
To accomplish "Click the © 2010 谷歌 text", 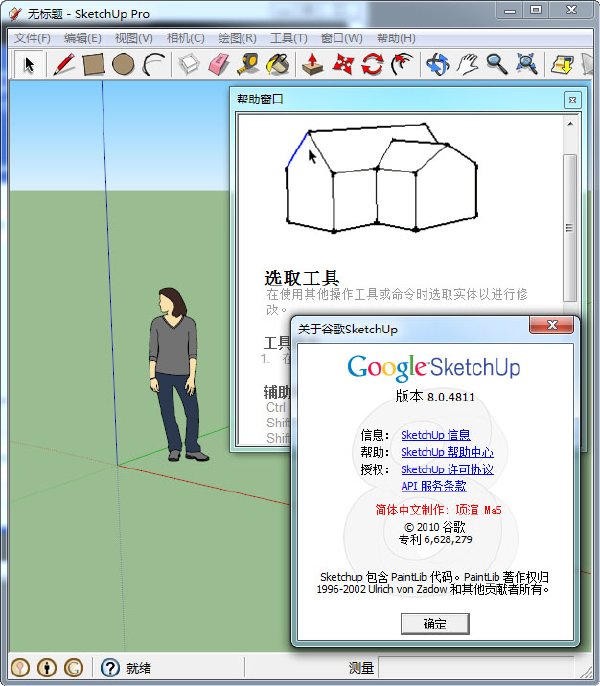I will coord(435,527).
